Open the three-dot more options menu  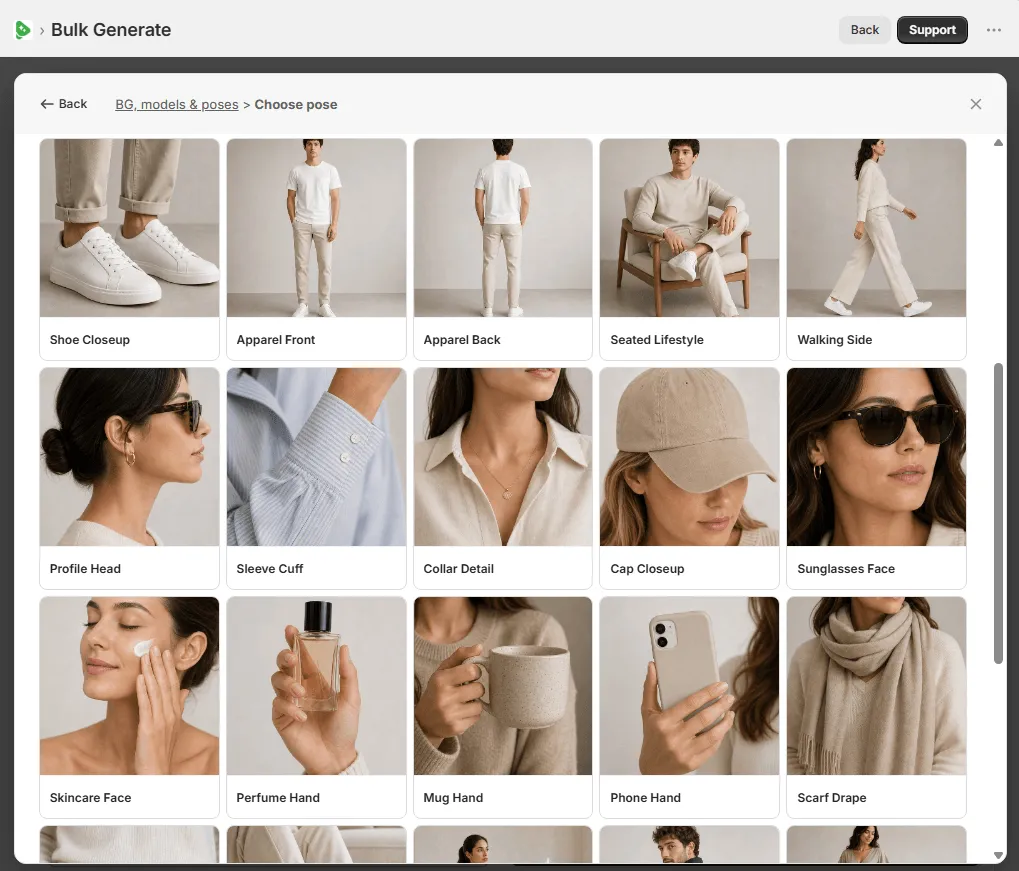994,30
